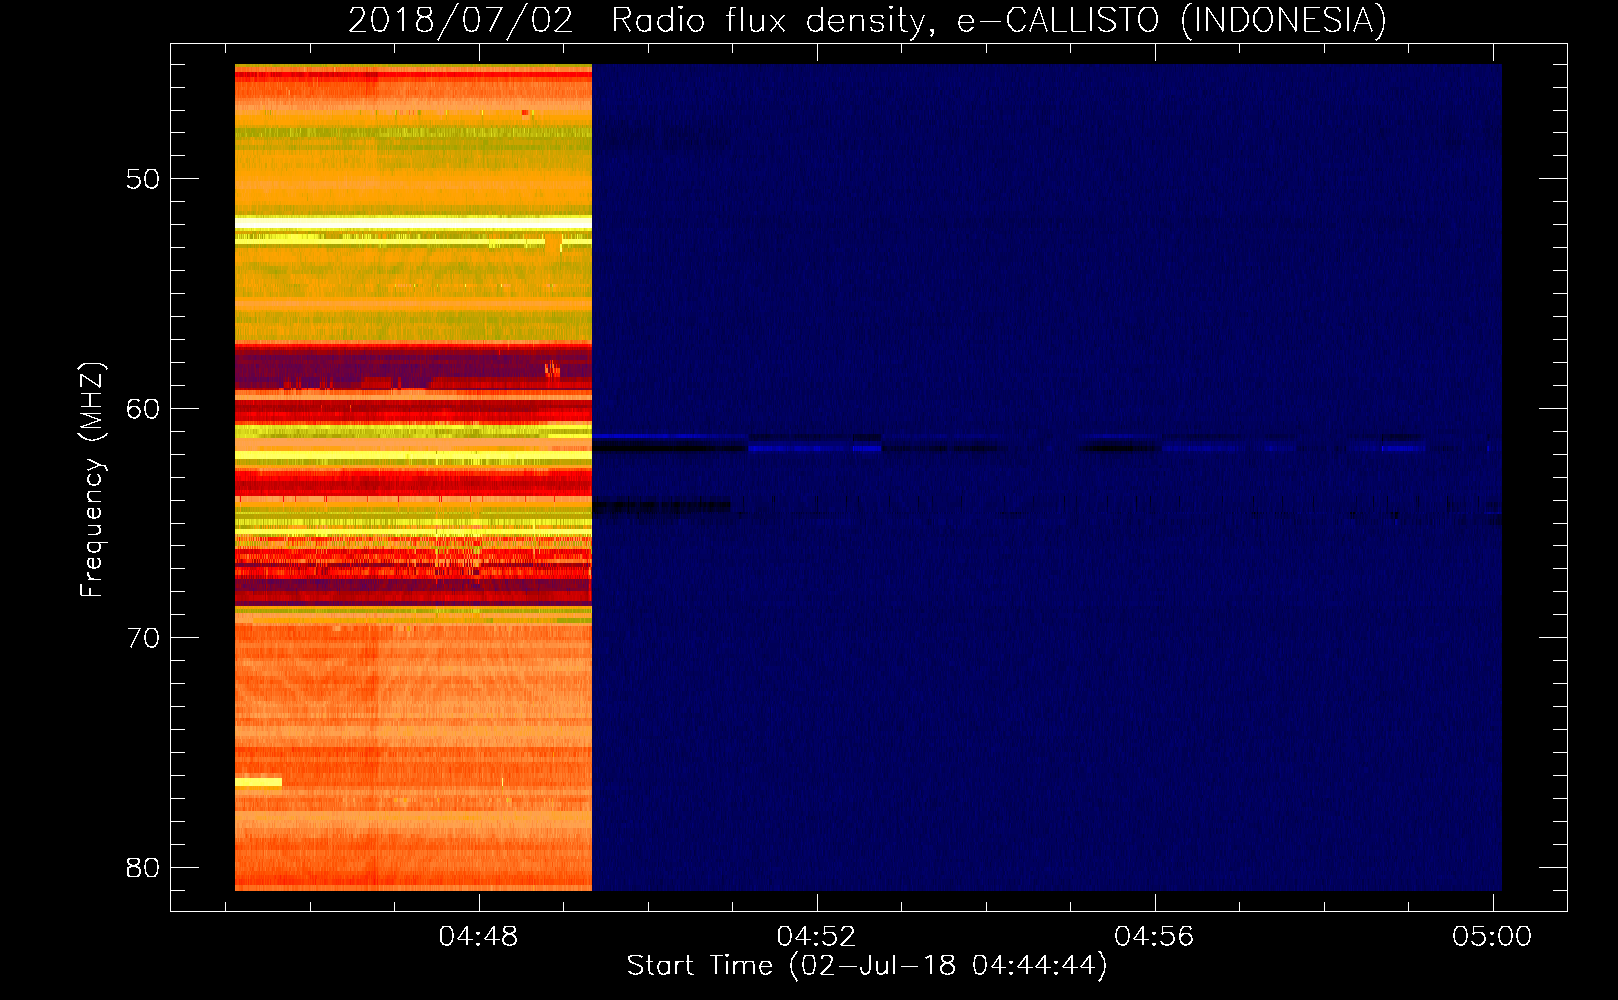The image size is (1618, 1000).
Task: Click the 70 MHz frequency tick label
Action: pyautogui.click(x=143, y=638)
